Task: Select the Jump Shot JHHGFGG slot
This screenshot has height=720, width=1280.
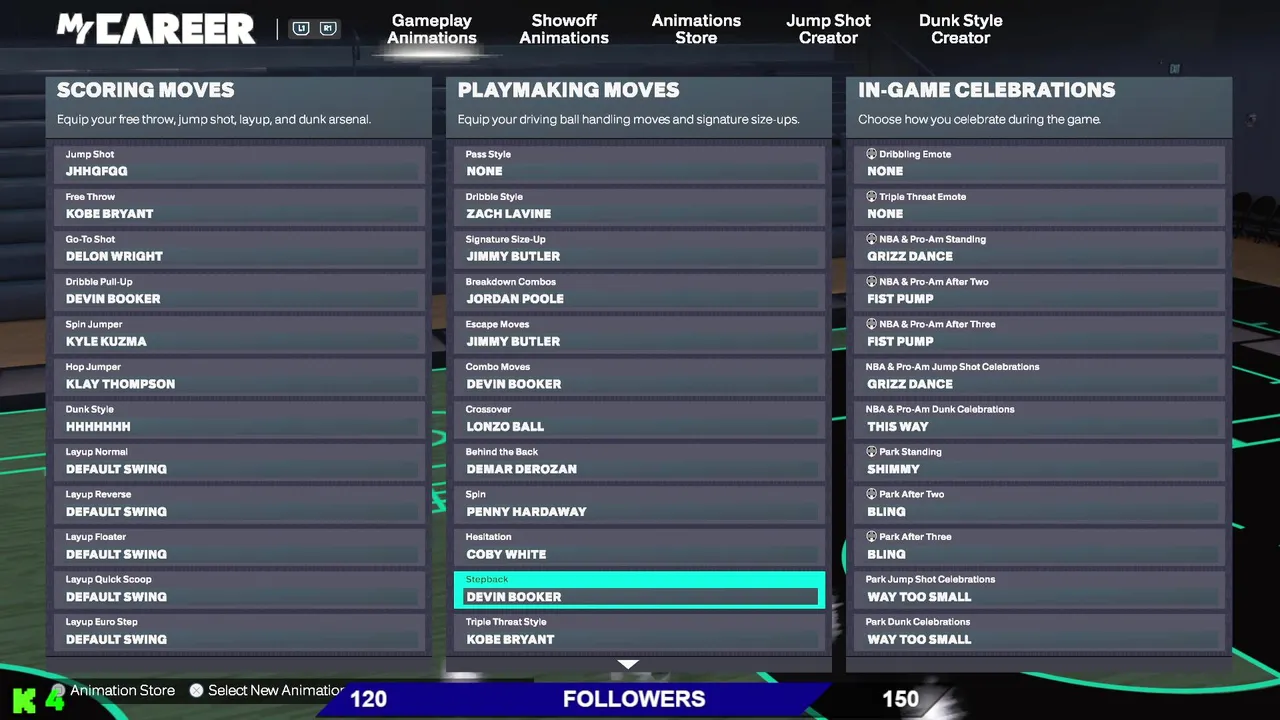Action: point(240,164)
